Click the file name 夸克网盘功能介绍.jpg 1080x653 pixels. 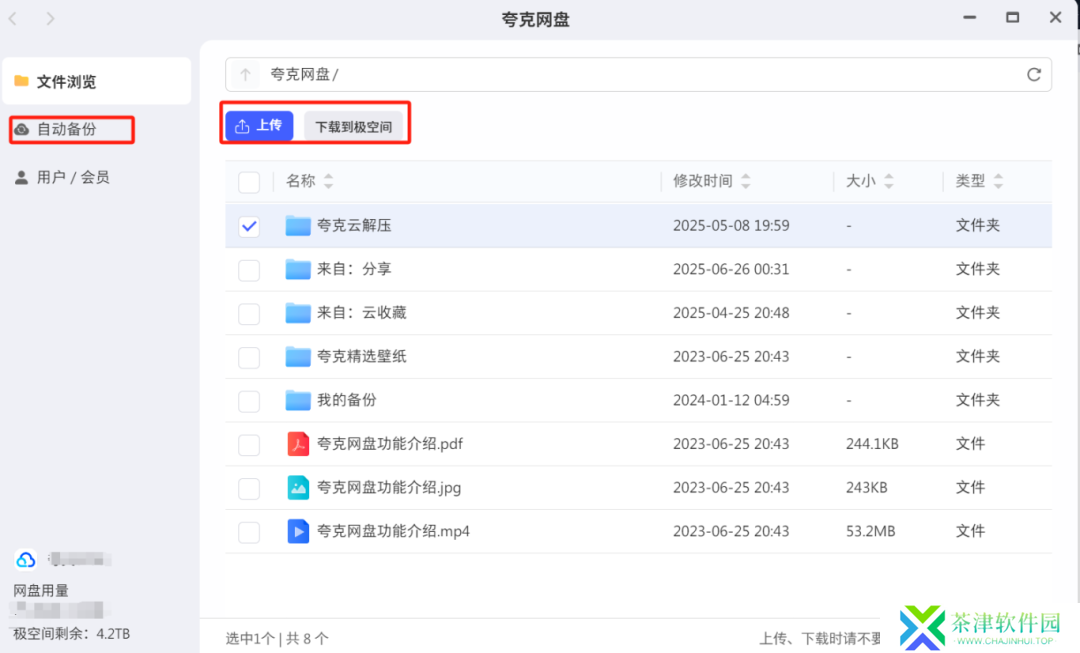389,488
